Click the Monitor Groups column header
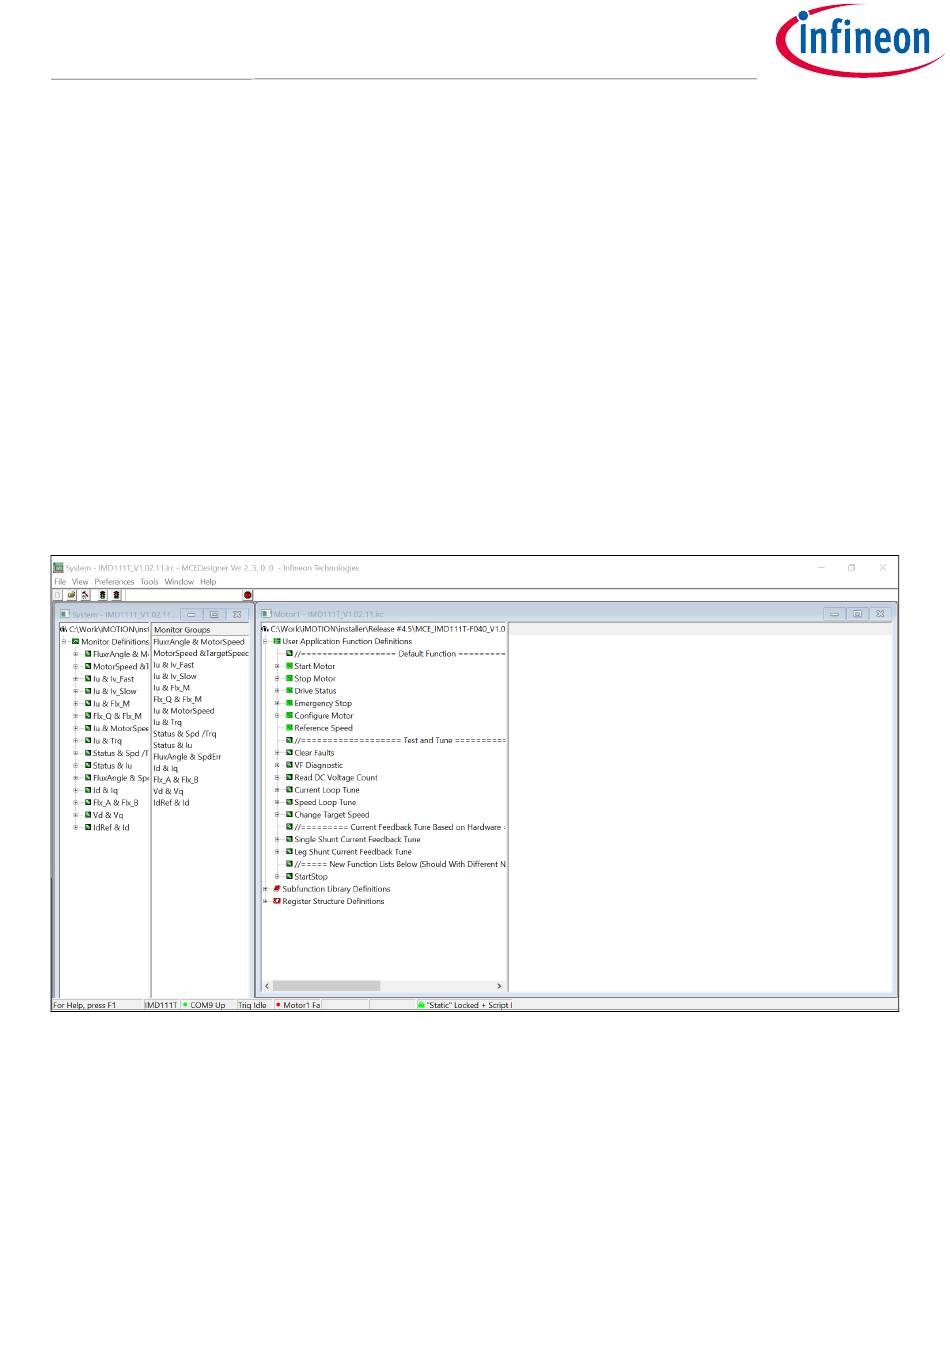950x1360 pixels. pyautogui.click(x=200, y=630)
